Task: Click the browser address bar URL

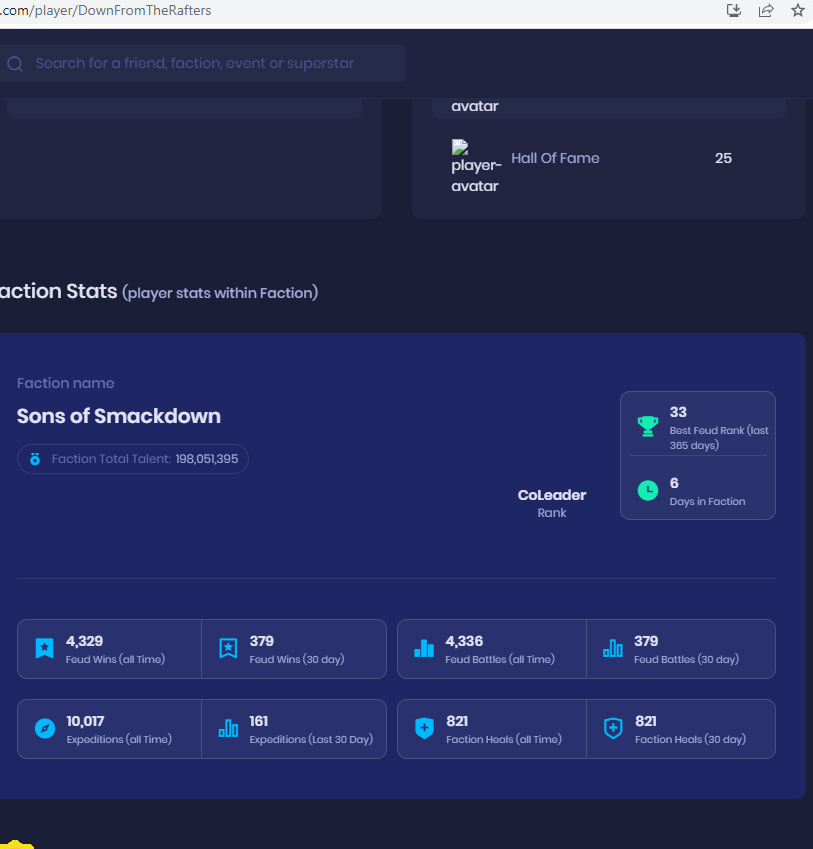Action: [106, 10]
